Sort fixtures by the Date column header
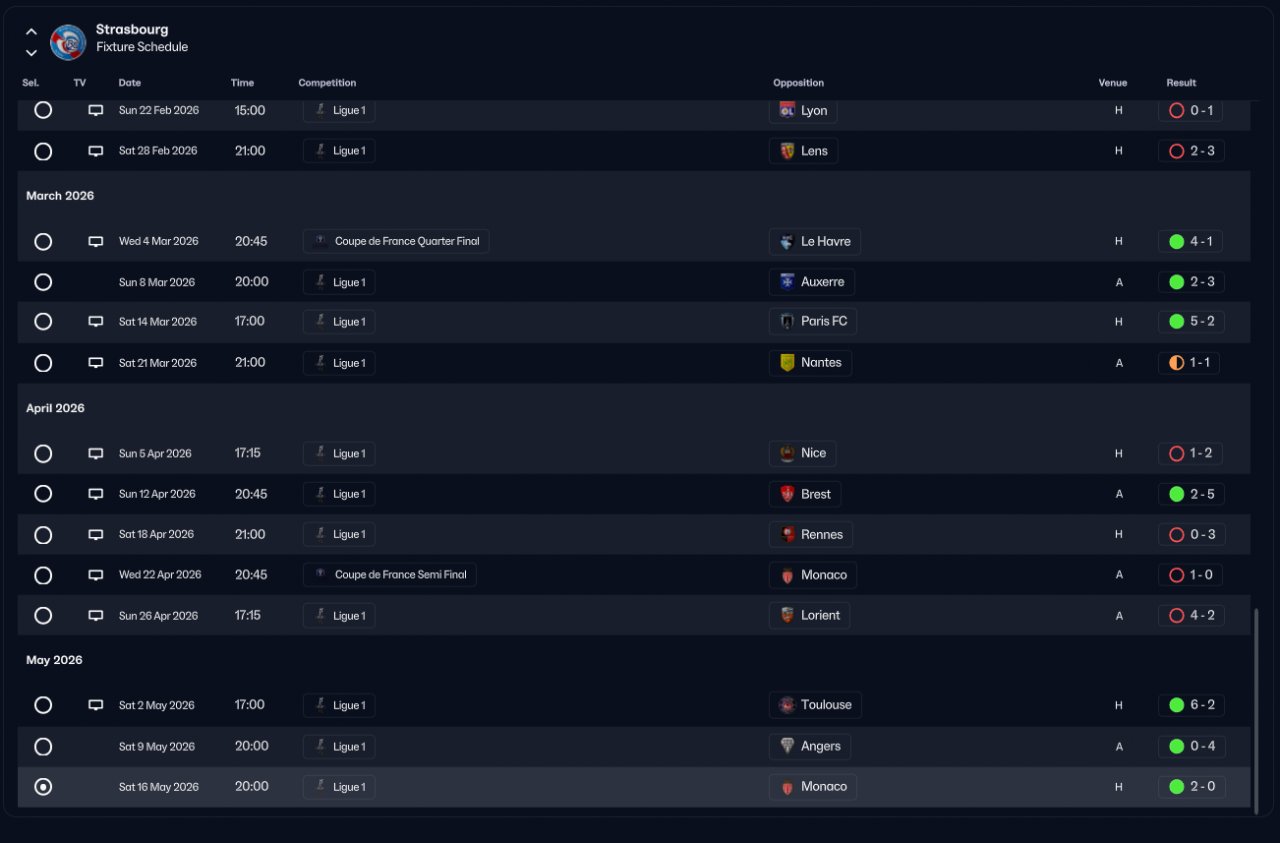This screenshot has width=1280, height=843. 130,83
